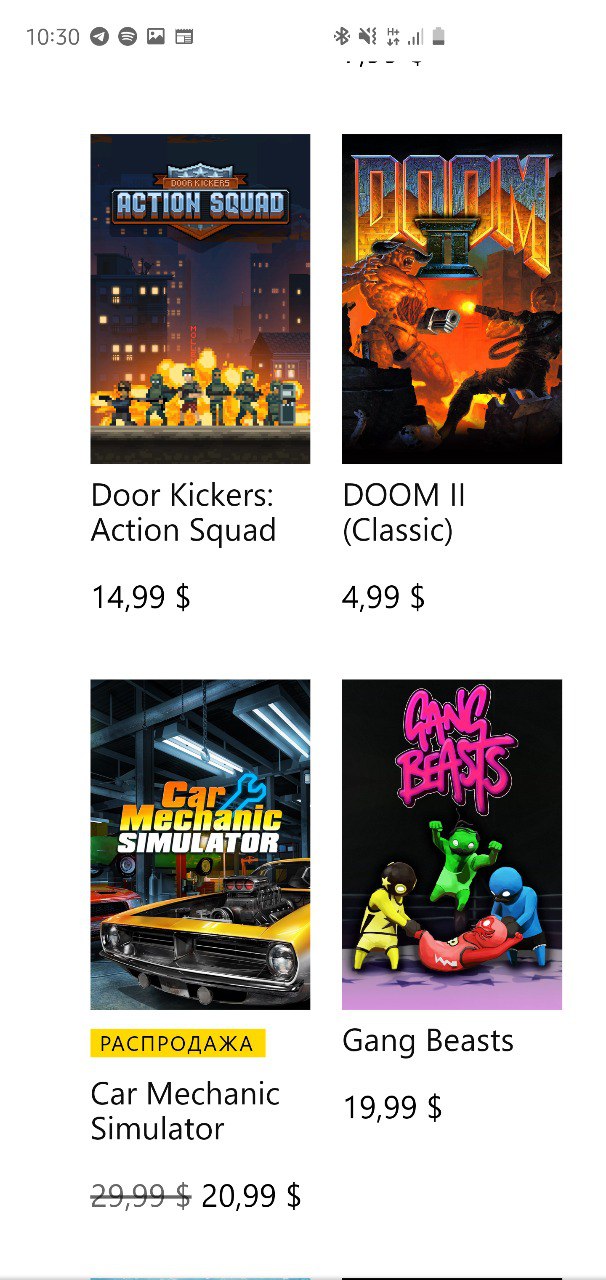Open the Car Mechanic Simulator title link
Viewport: 606px width, 1280px height.
[x=185, y=1111]
